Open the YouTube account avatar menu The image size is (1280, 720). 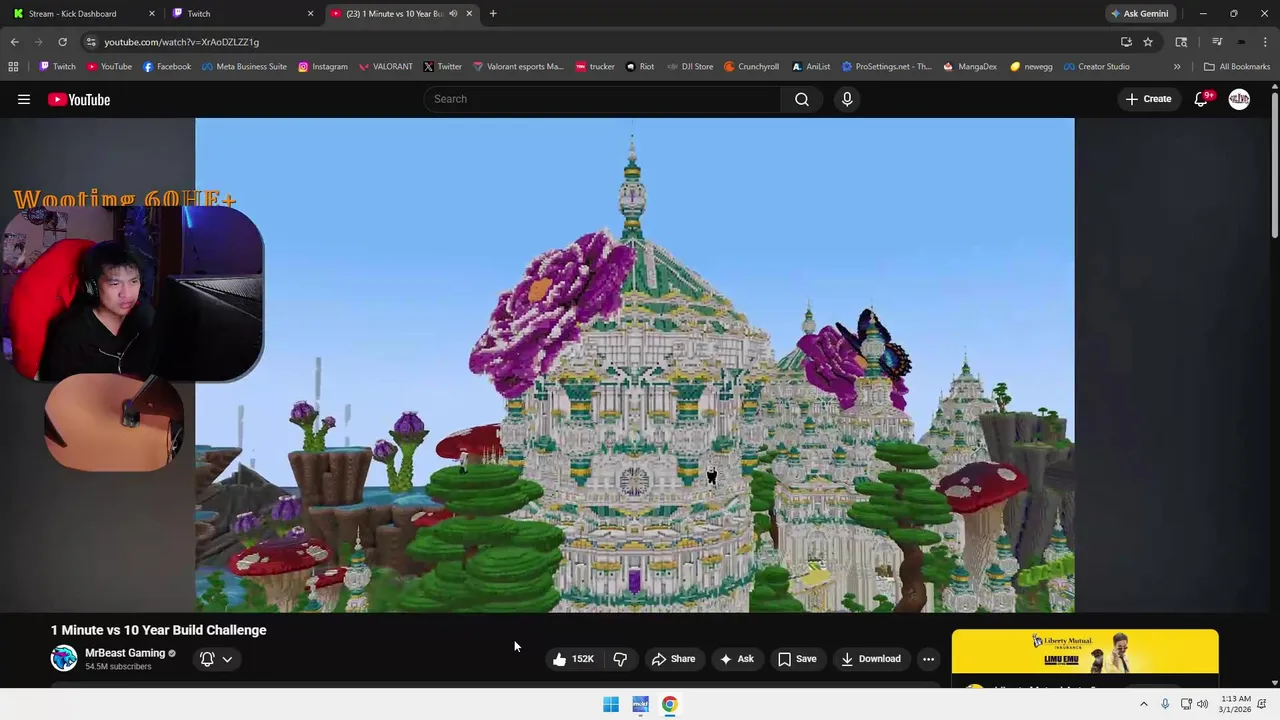1239,99
